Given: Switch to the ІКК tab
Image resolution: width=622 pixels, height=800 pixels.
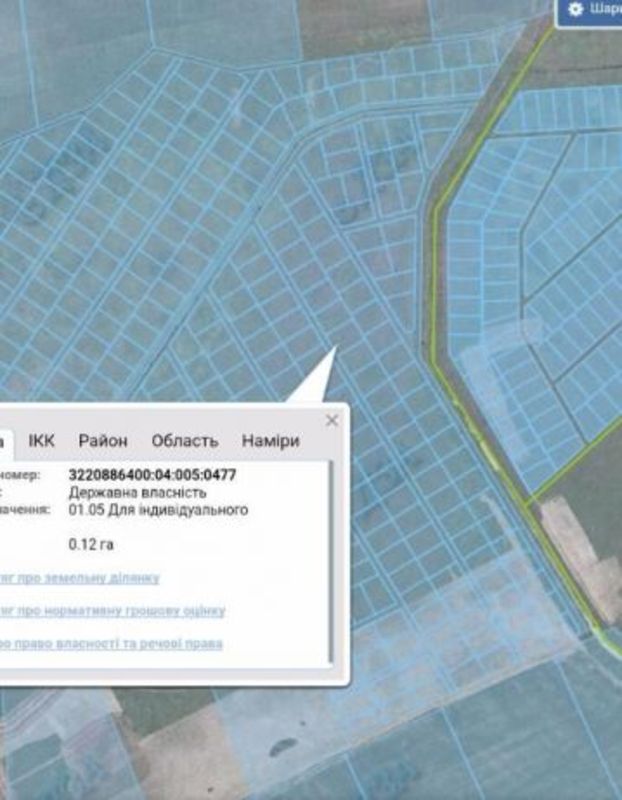Looking at the screenshot, I should tap(42, 441).
